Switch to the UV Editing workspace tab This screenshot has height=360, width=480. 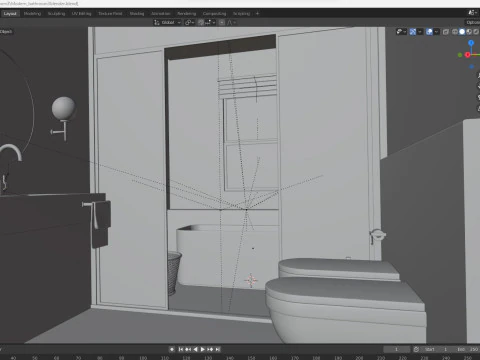pyautogui.click(x=81, y=14)
